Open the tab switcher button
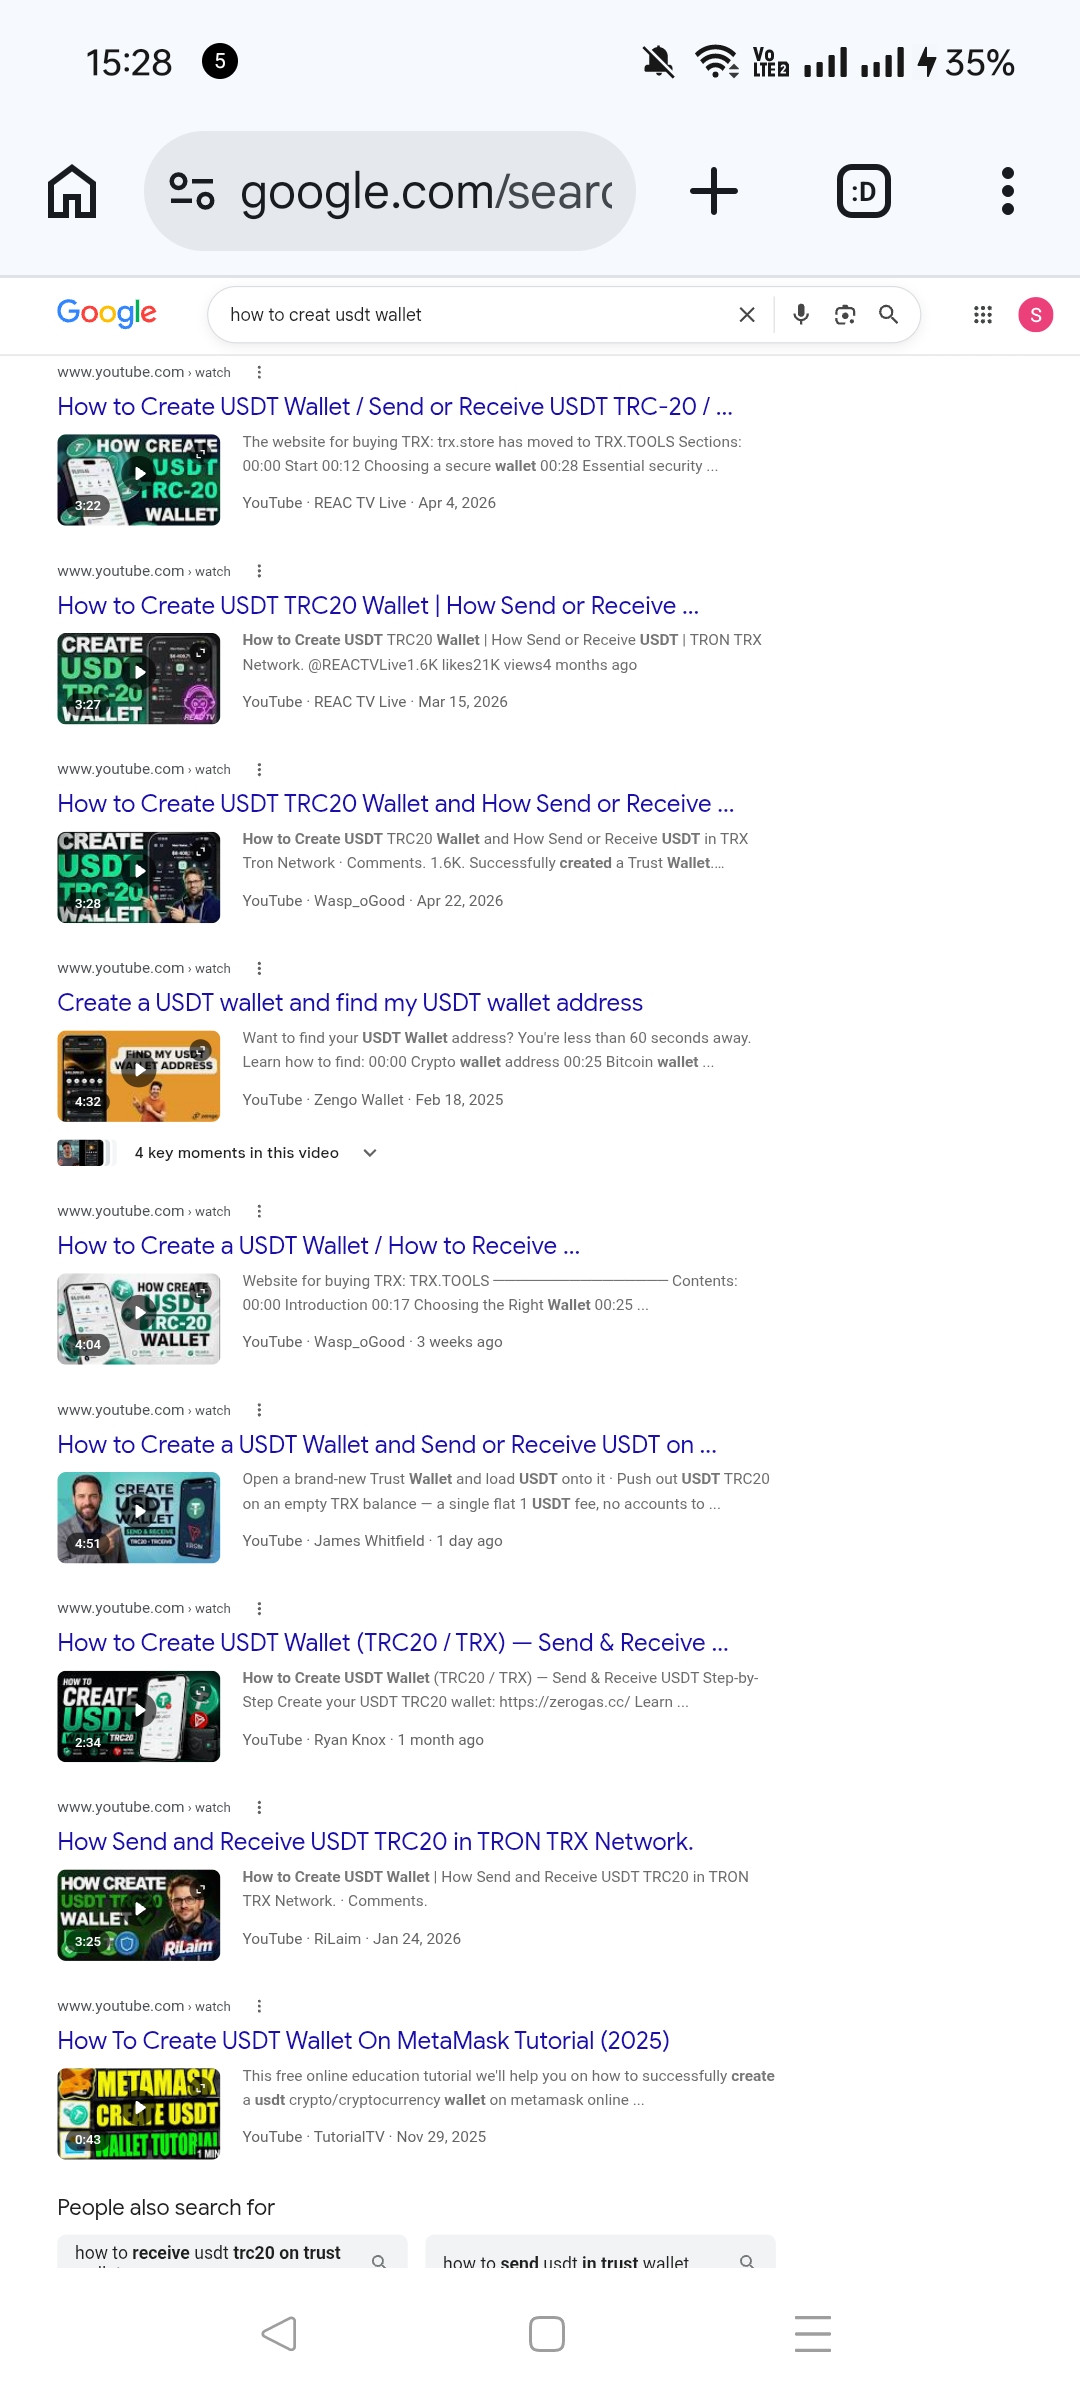Viewport: 1080px width, 2400px height. 864,191
